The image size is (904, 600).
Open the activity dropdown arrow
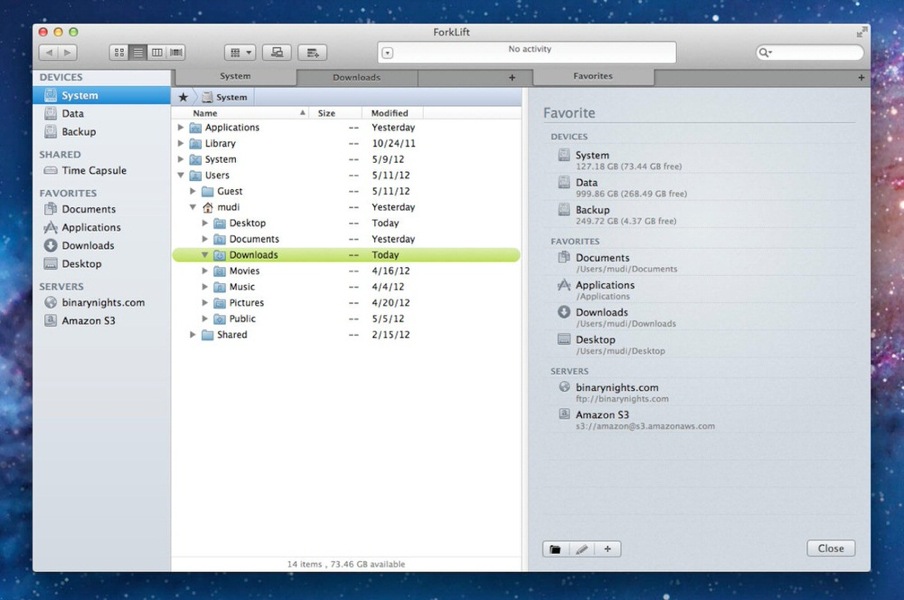pyautogui.click(x=387, y=53)
